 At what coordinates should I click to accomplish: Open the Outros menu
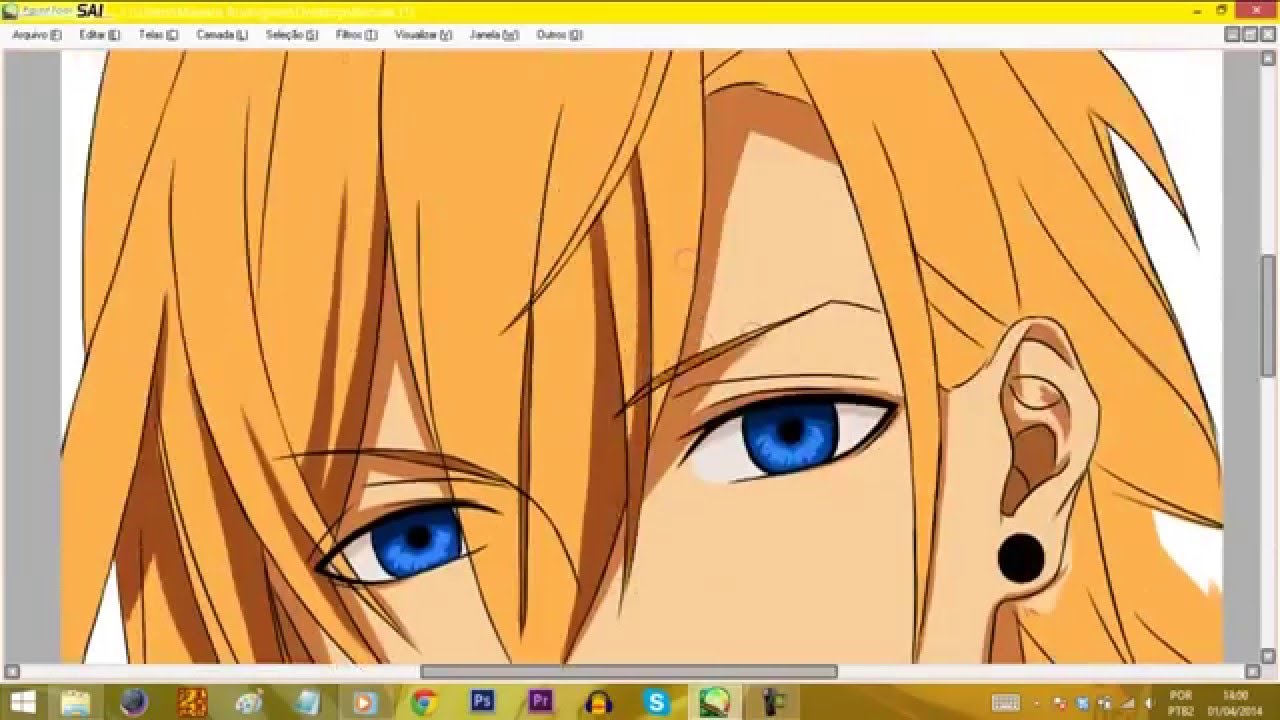[559, 35]
